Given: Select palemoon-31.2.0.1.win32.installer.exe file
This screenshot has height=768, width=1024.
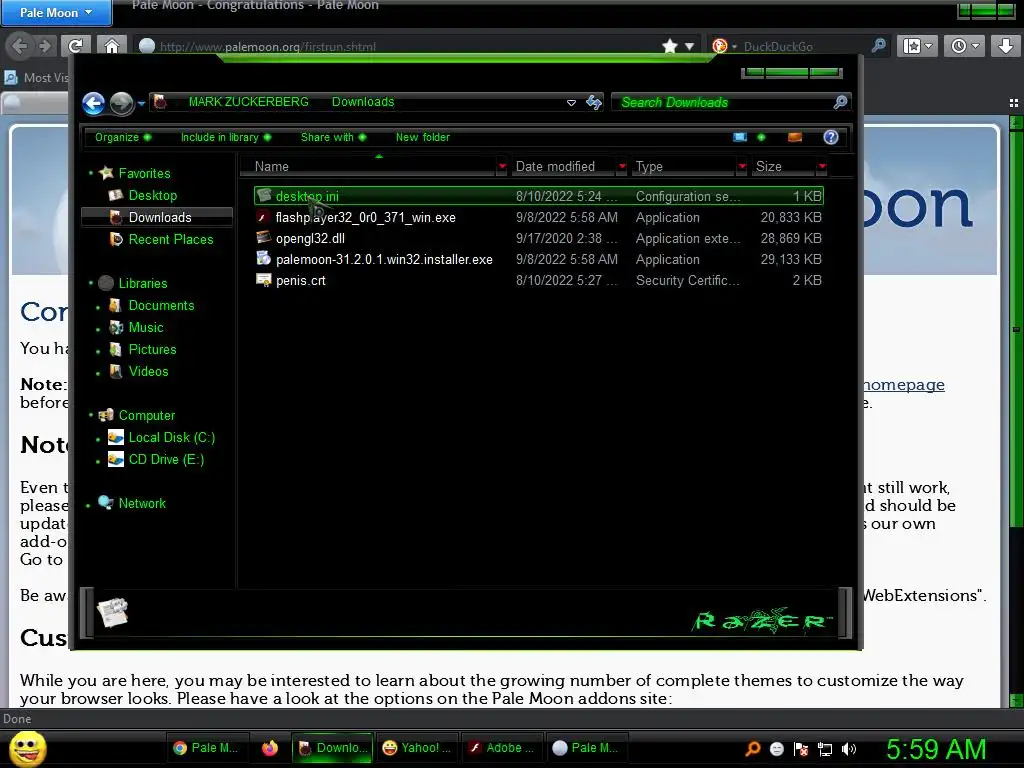Looking at the screenshot, I should point(539,259).
